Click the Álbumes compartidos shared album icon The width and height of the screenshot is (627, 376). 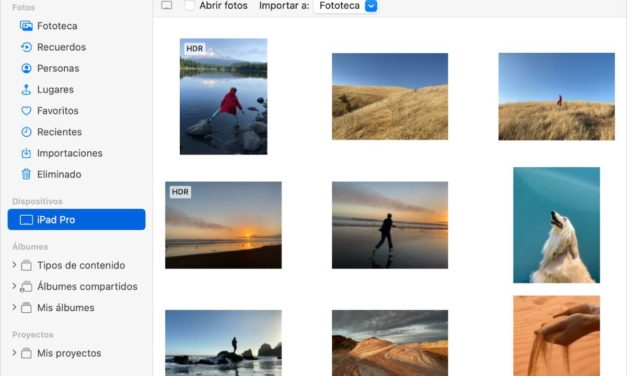coord(26,287)
